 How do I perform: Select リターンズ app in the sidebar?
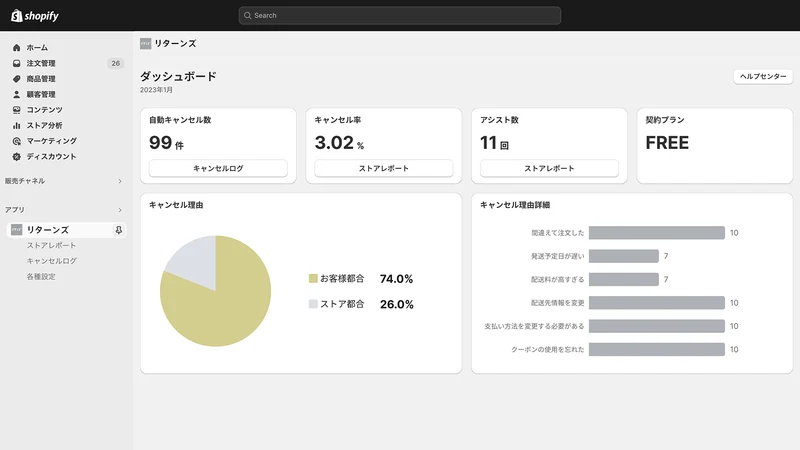coord(66,230)
